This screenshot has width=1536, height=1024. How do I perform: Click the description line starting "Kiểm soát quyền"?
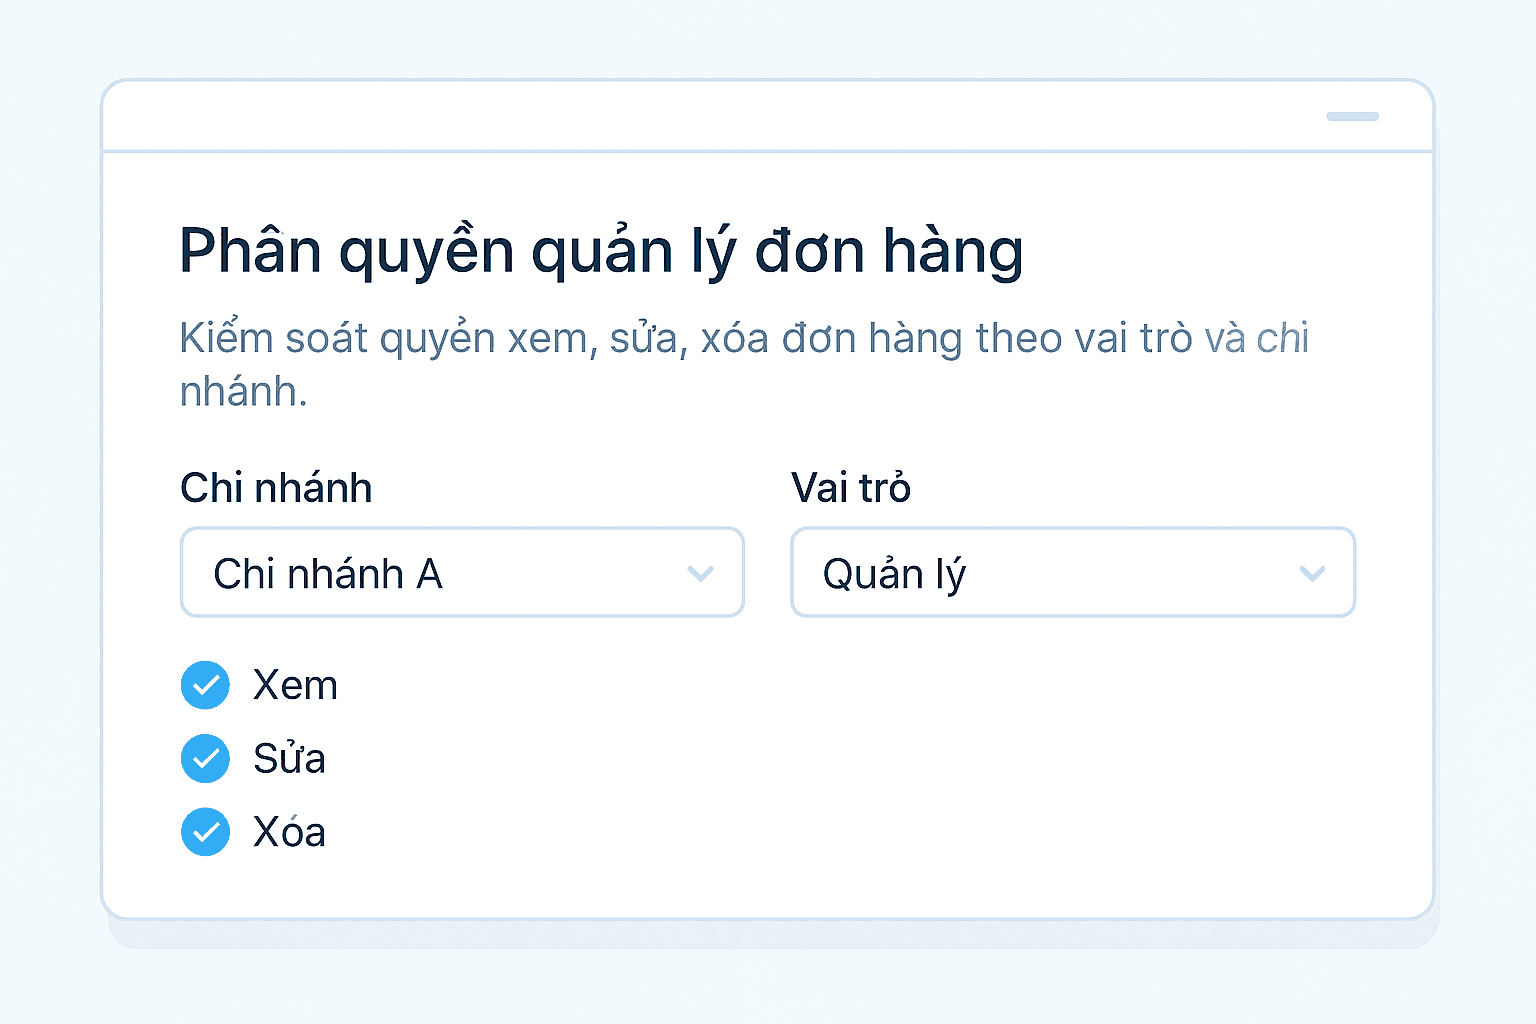click(x=744, y=338)
